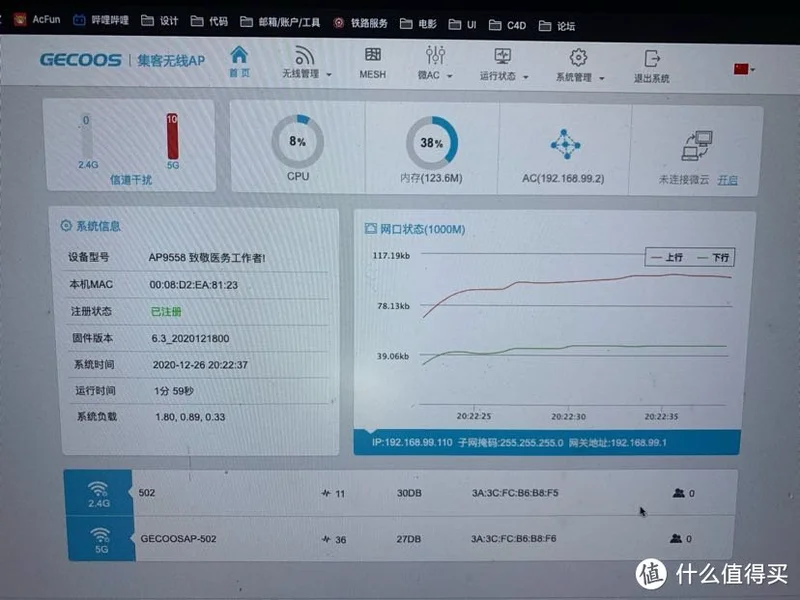Click the channel icon beside 36

pyautogui.click(x=327, y=539)
